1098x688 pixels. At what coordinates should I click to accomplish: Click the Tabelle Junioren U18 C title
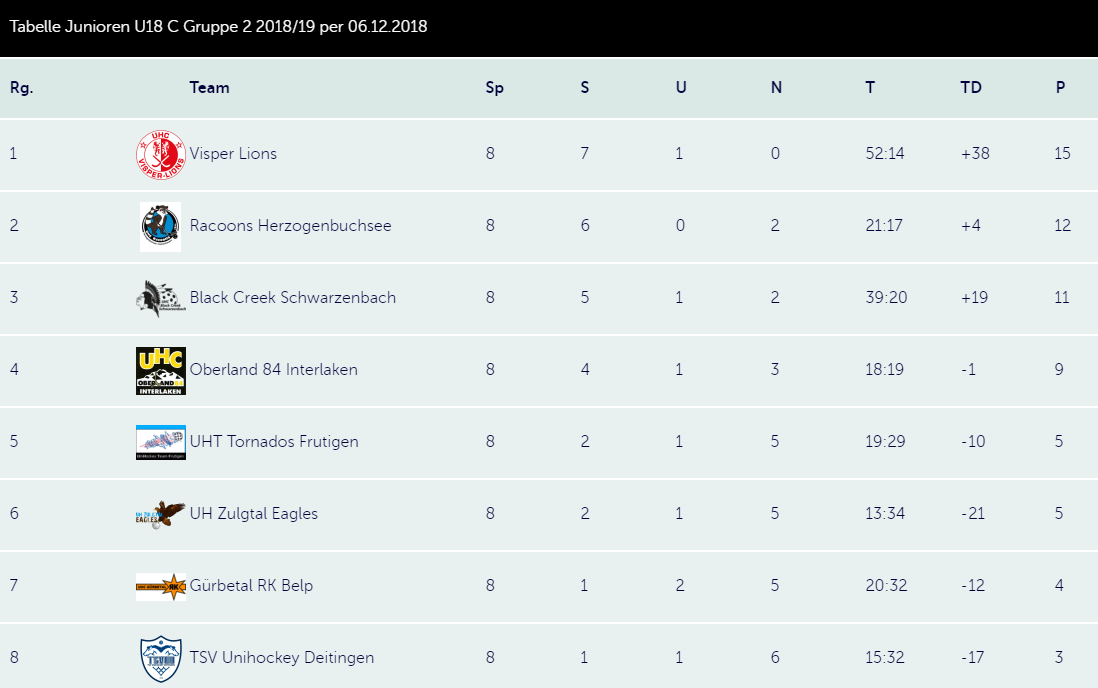(218, 27)
